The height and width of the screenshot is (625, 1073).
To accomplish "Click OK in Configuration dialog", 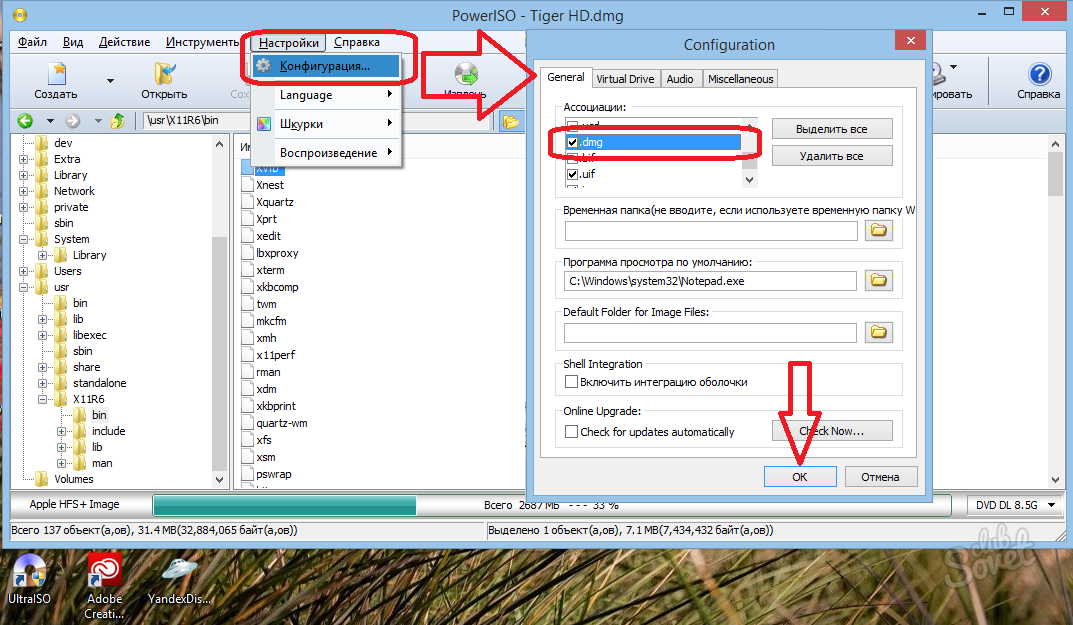I will pyautogui.click(x=800, y=476).
